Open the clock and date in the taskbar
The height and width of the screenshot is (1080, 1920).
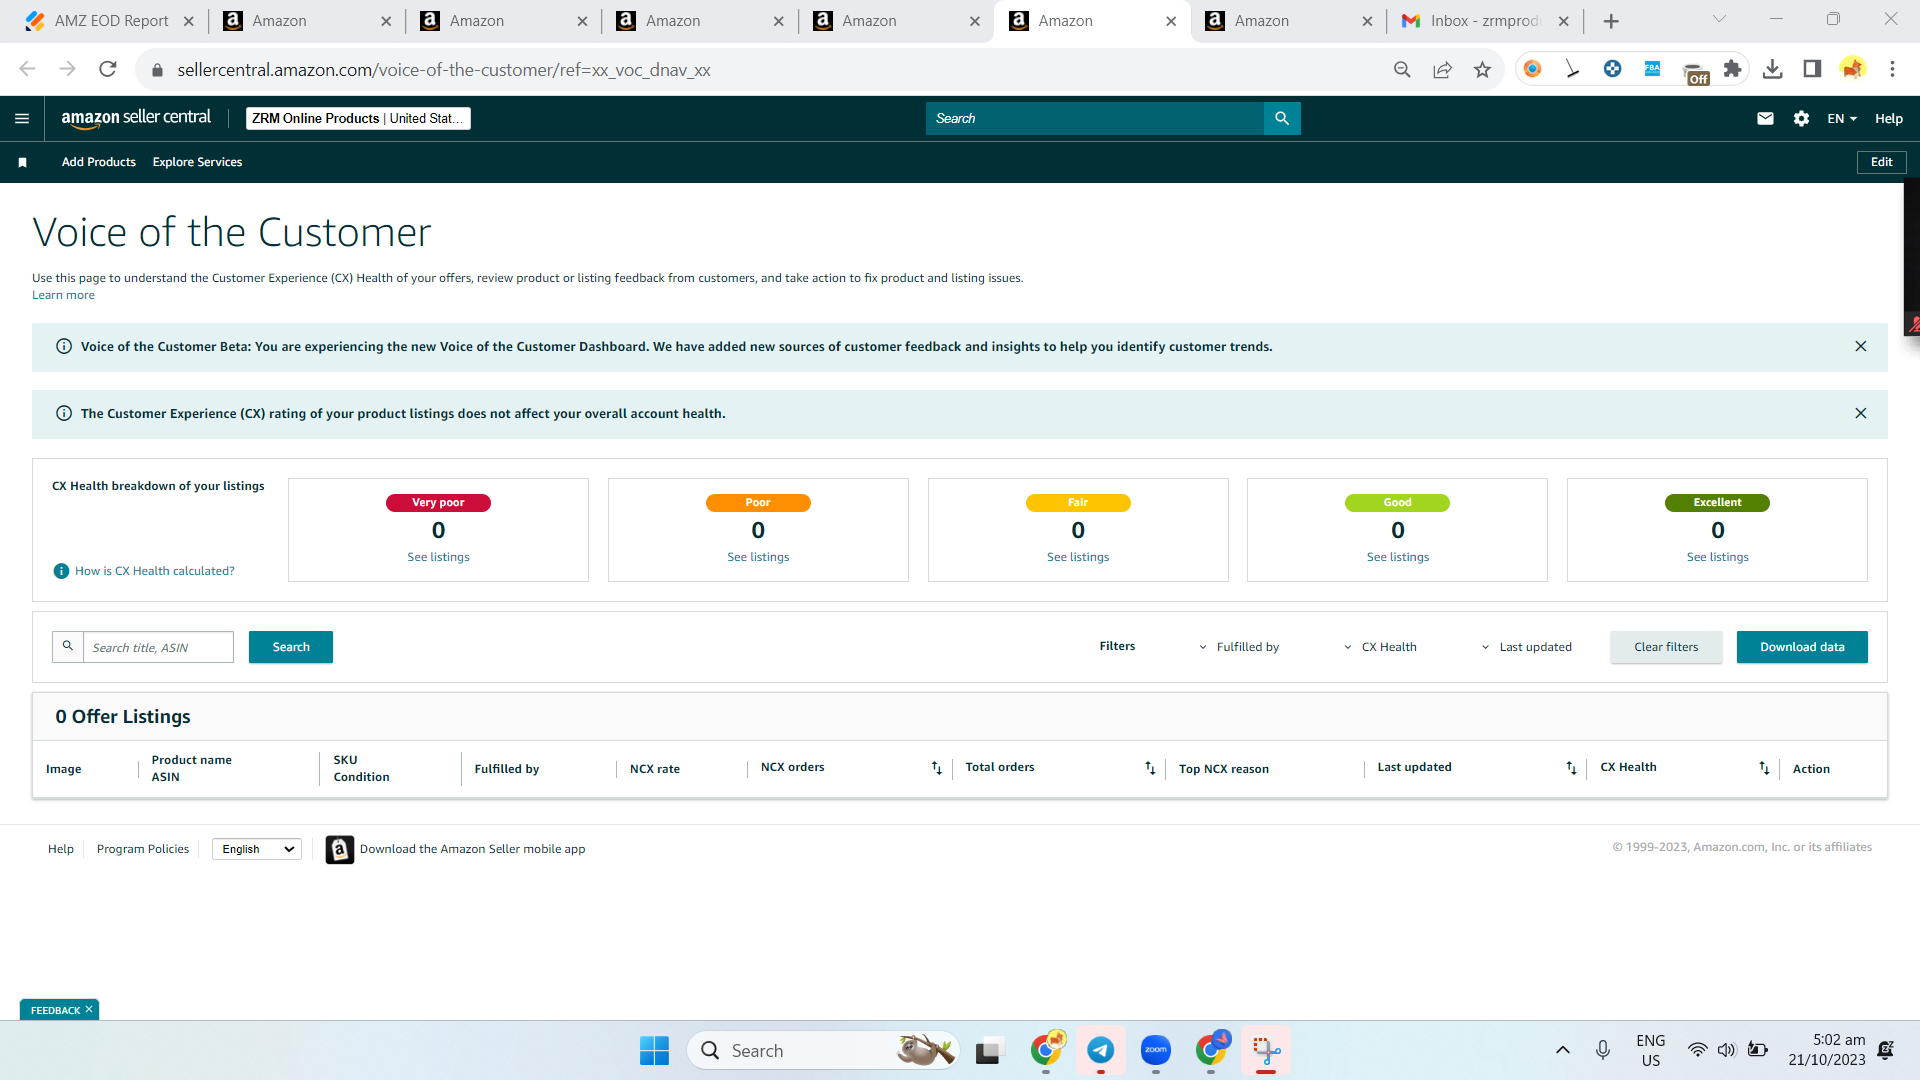(1827, 1050)
